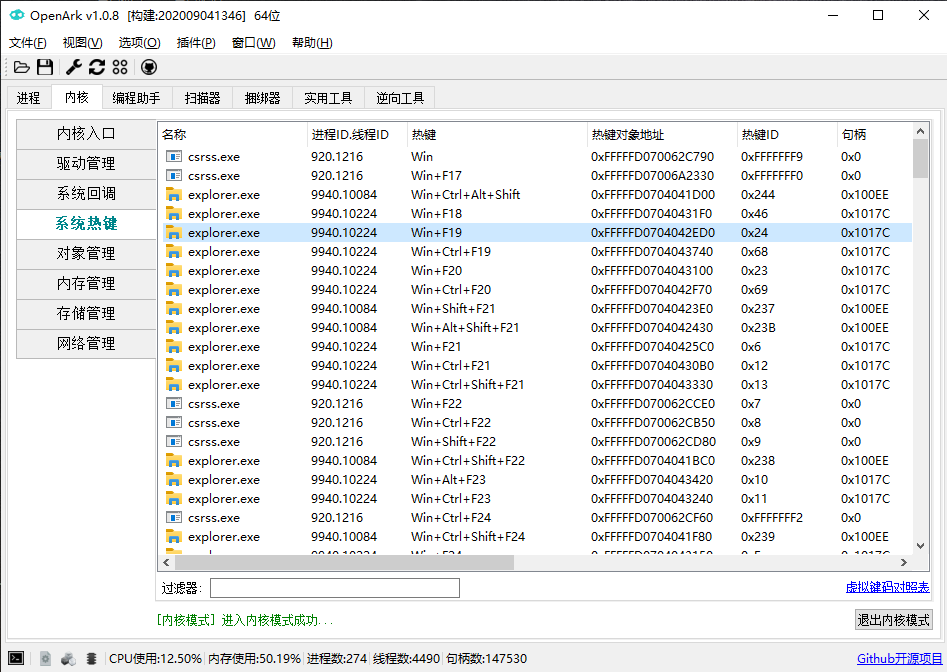This screenshot has height=672, width=947.
Task: Click the refresh arrows toolbar icon
Action: pos(97,67)
